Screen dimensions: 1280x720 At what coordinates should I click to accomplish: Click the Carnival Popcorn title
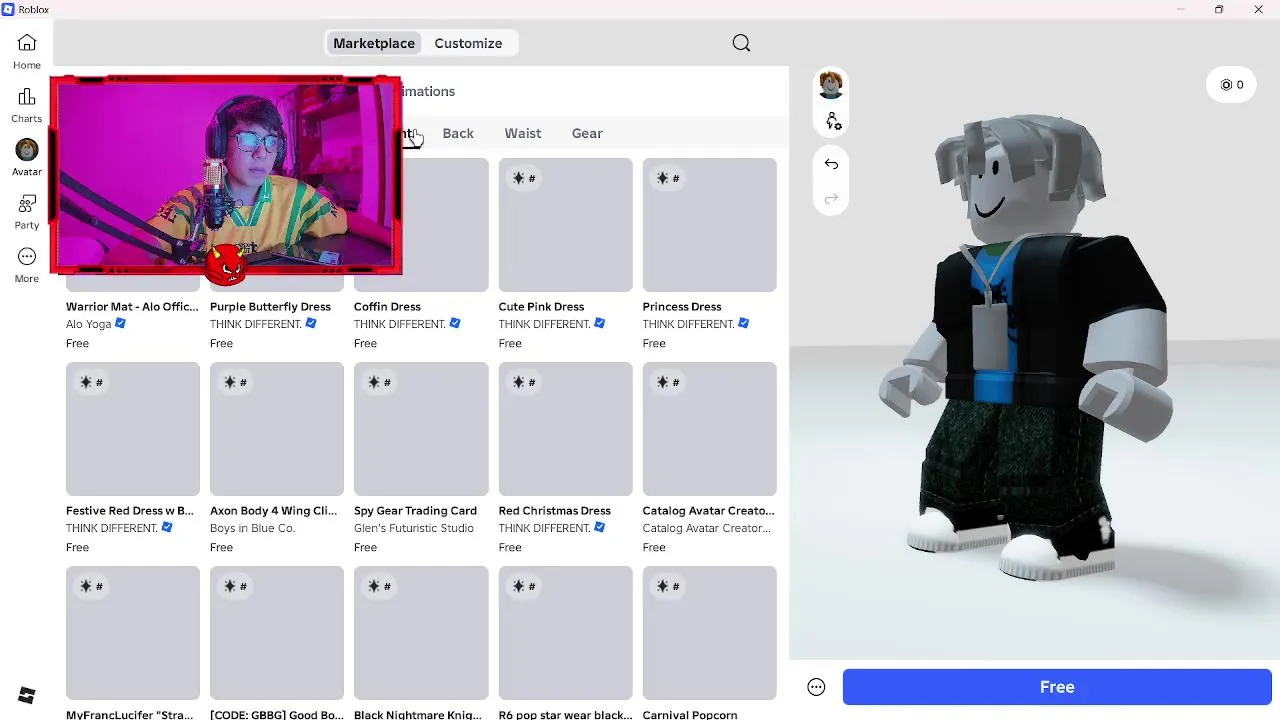pos(690,714)
